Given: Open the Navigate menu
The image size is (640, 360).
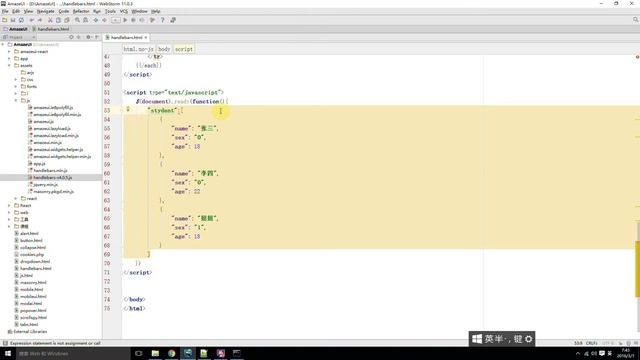Looking at the screenshot, I should 46,11.
